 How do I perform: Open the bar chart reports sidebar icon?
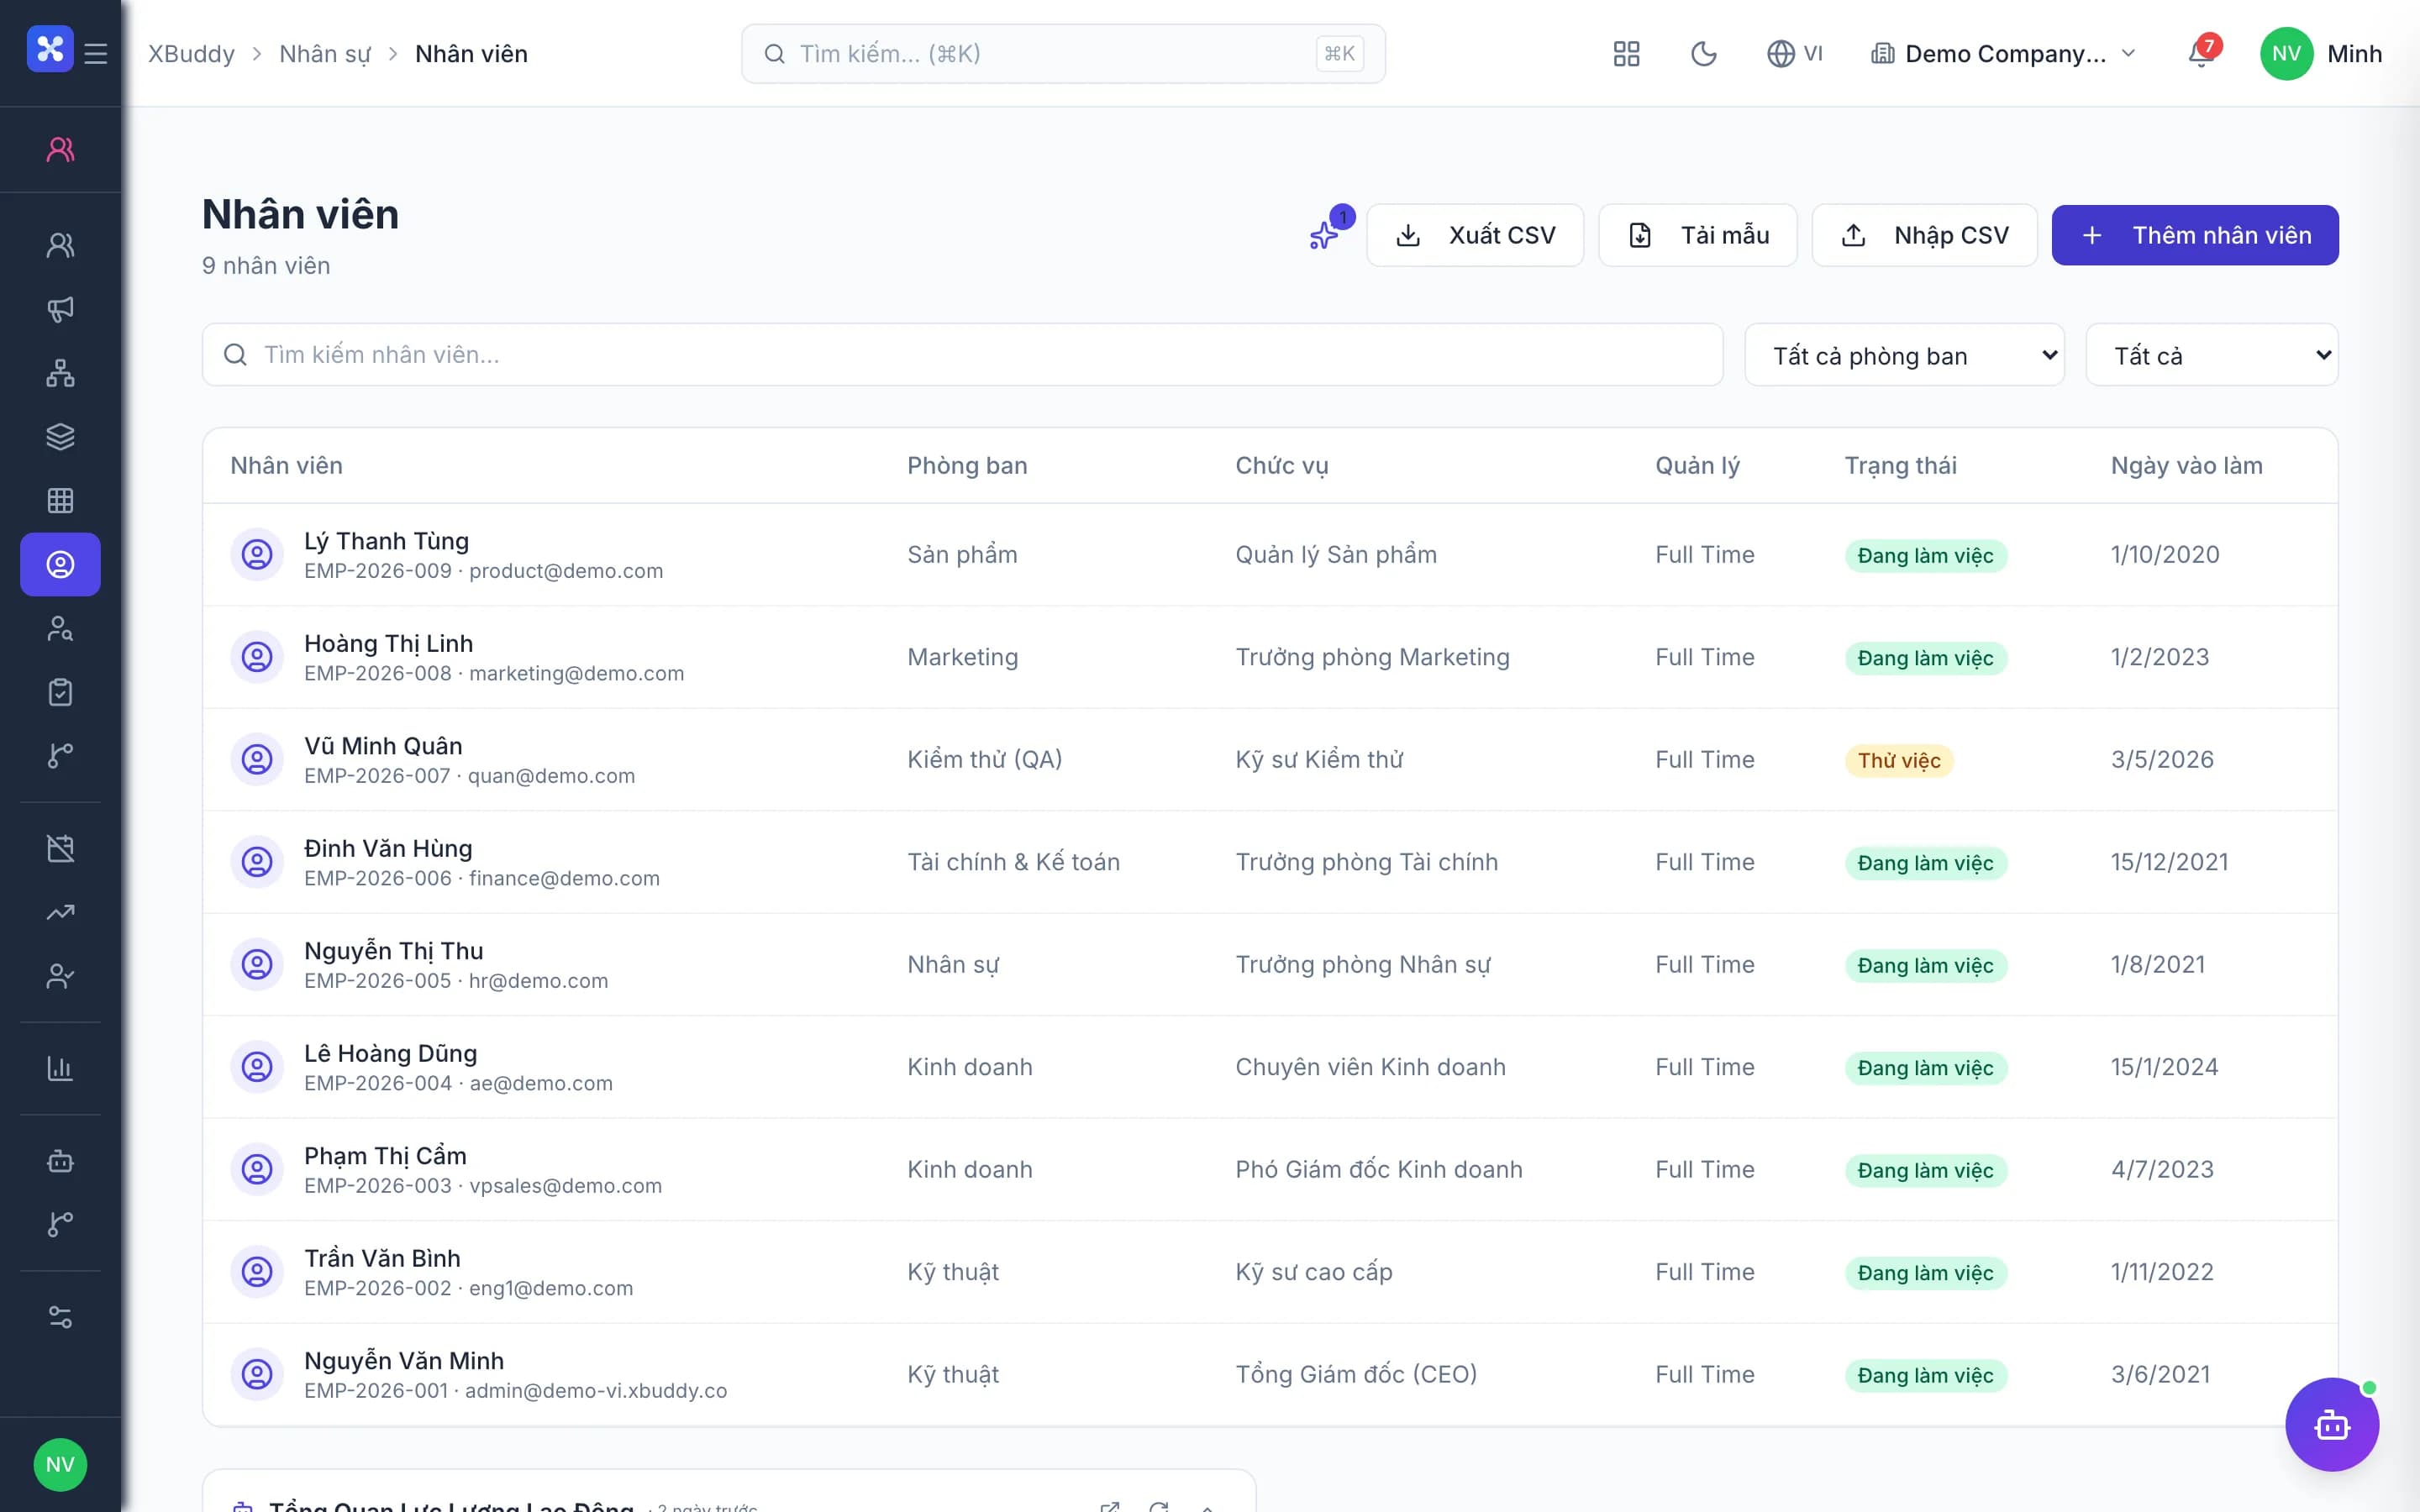(60, 1068)
